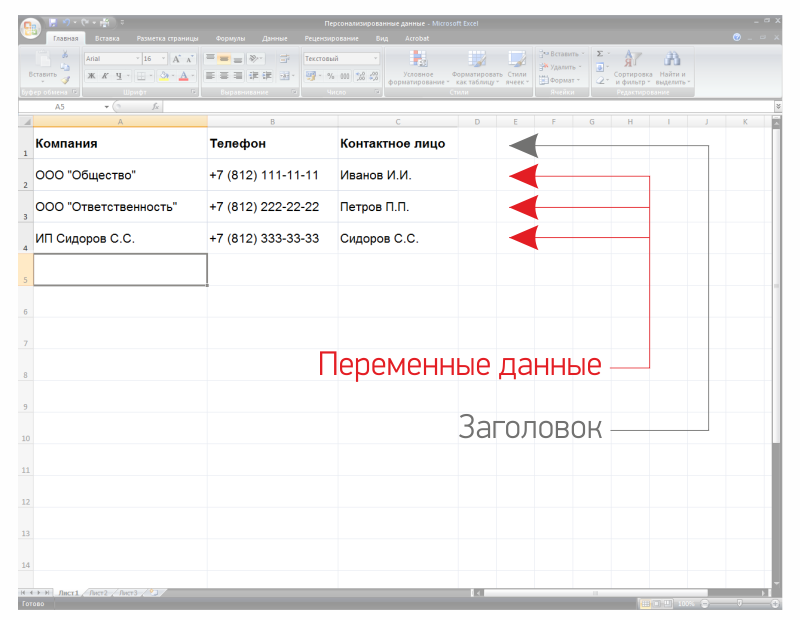Align cell text to the top
This screenshot has height=620, width=800.
click(210, 59)
